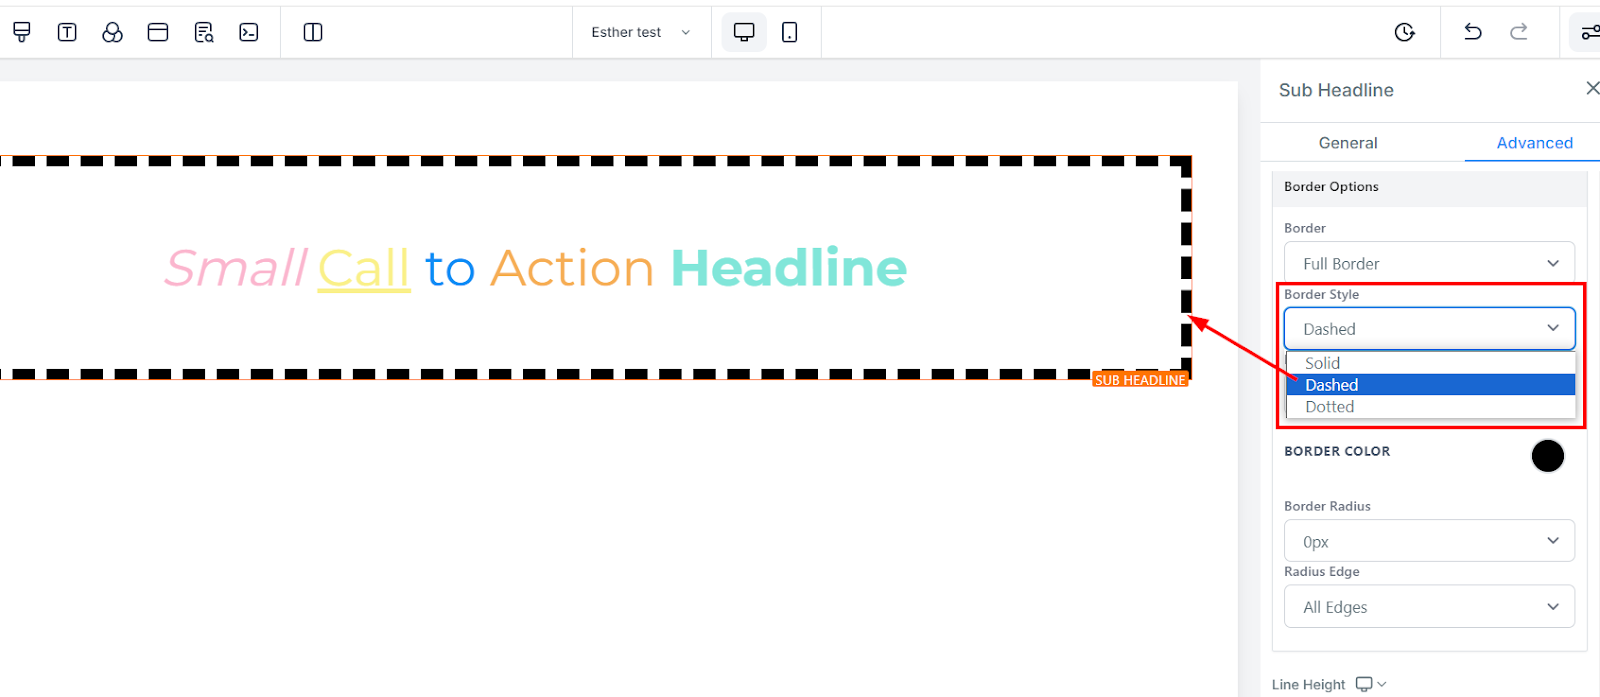Open the black border color swatch
Viewport: 1600px width, 697px height.
pos(1547,456)
